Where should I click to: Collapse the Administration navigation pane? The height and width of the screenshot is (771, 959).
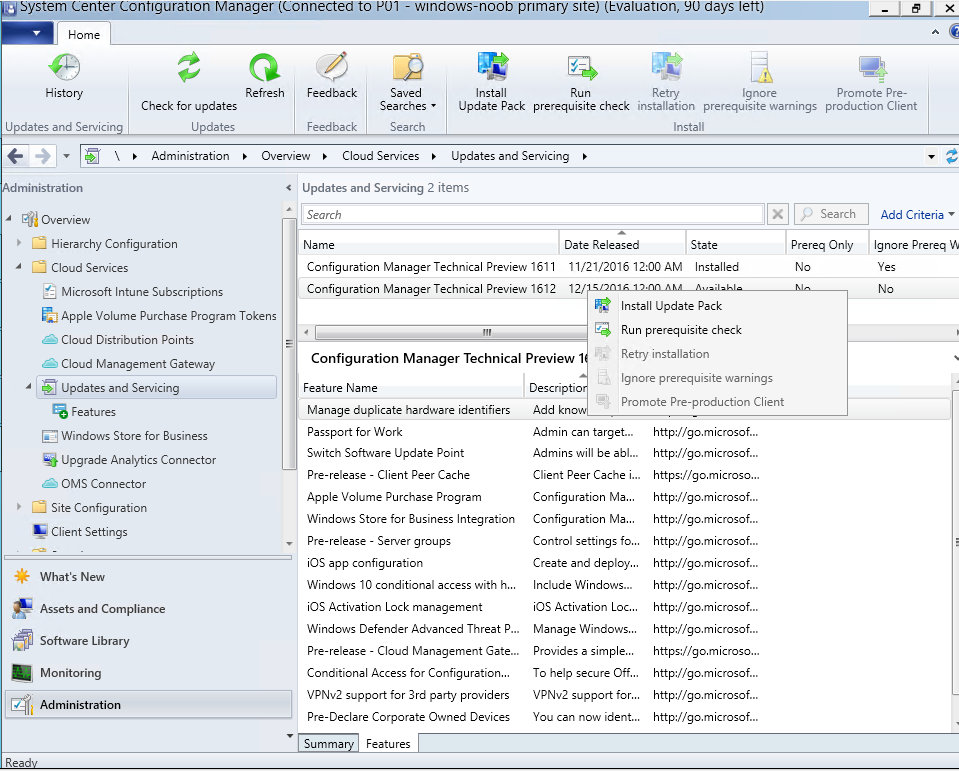tap(289, 188)
